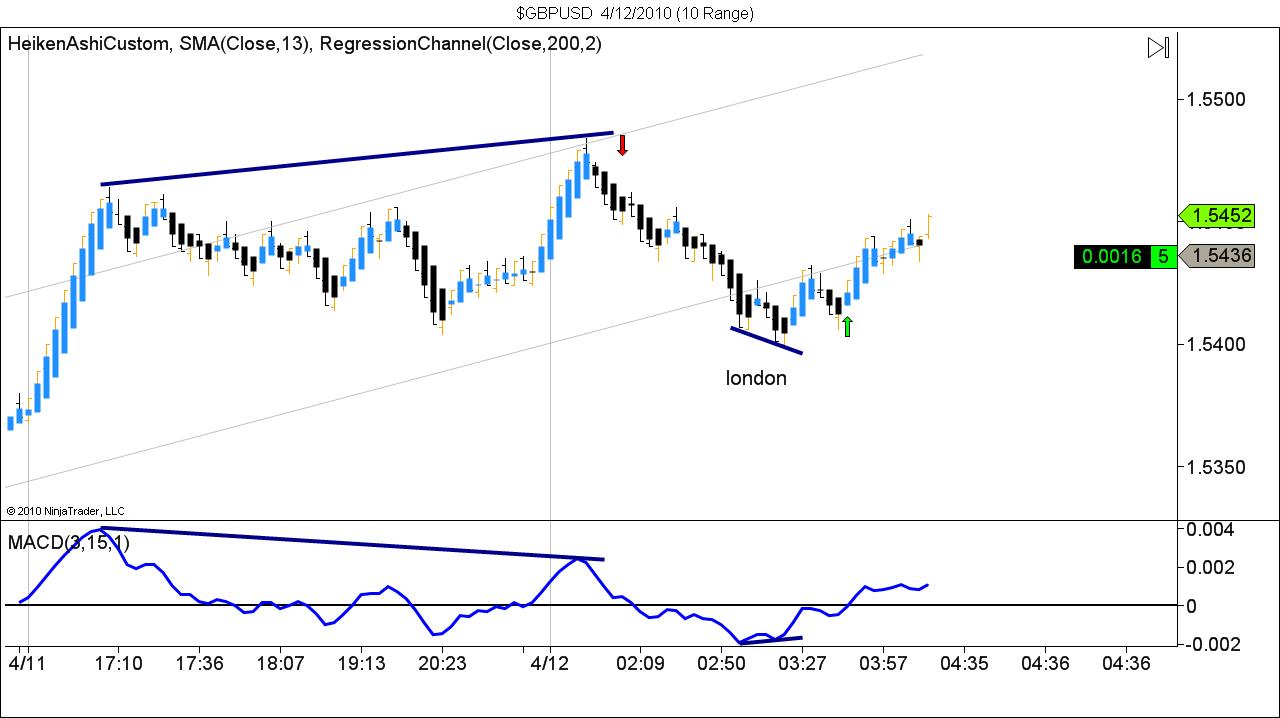The image size is (1280, 718).
Task: Click the 4/12 time axis label
Action: coord(548,663)
